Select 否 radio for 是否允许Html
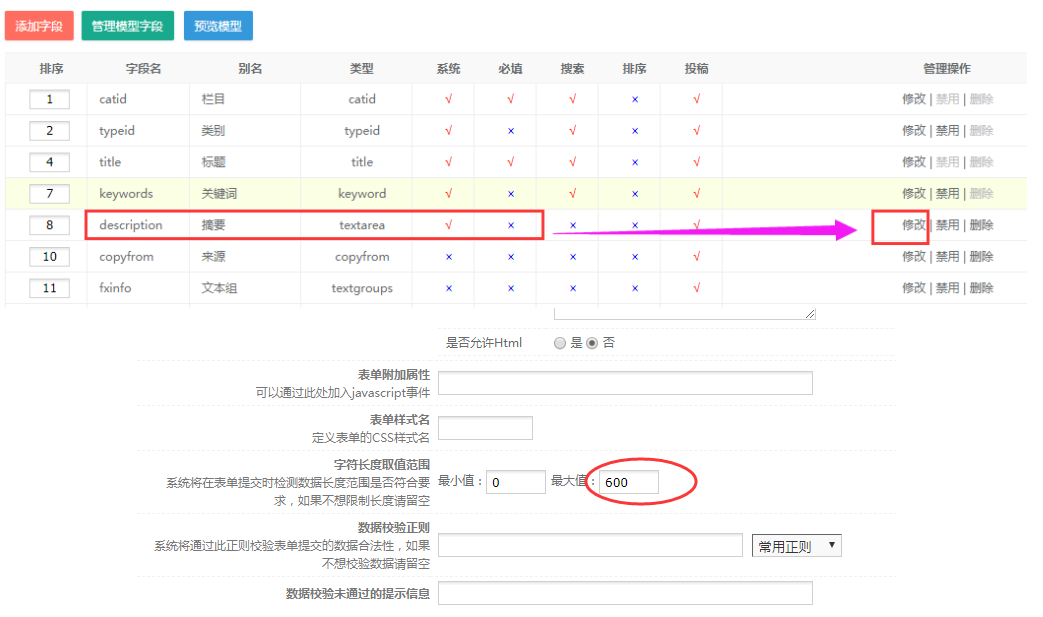1043x617 pixels. tap(592, 343)
